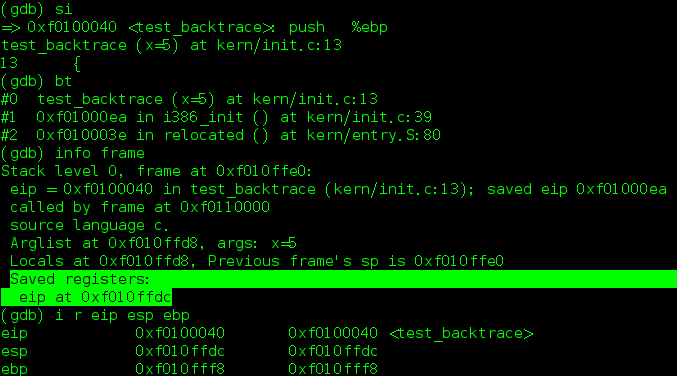Click the 'bt' command after gdb prompt
The width and height of the screenshot is (677, 376).
tap(63, 81)
